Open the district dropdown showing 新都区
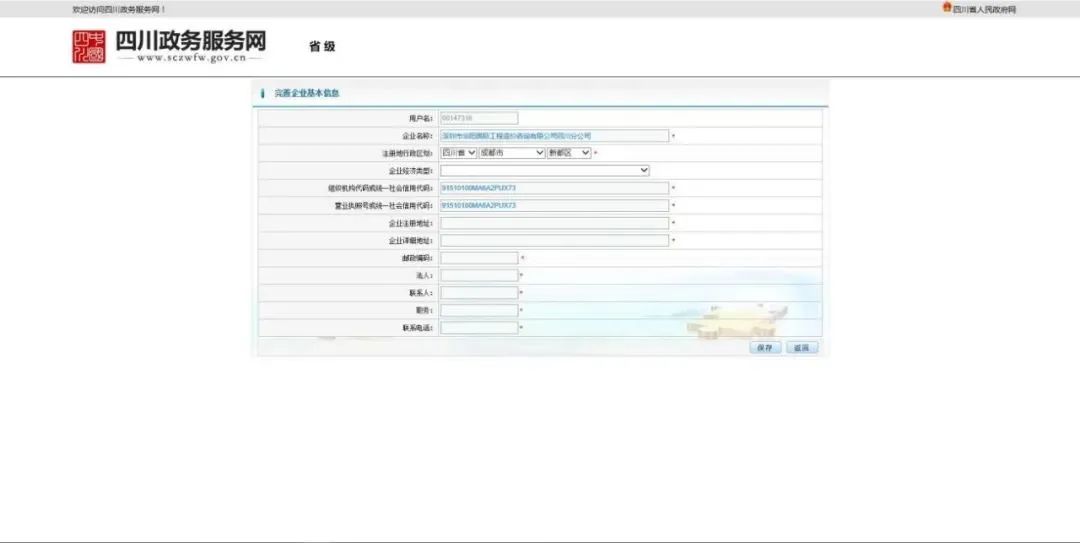Viewport: 1080px width, 543px height. tap(568, 153)
